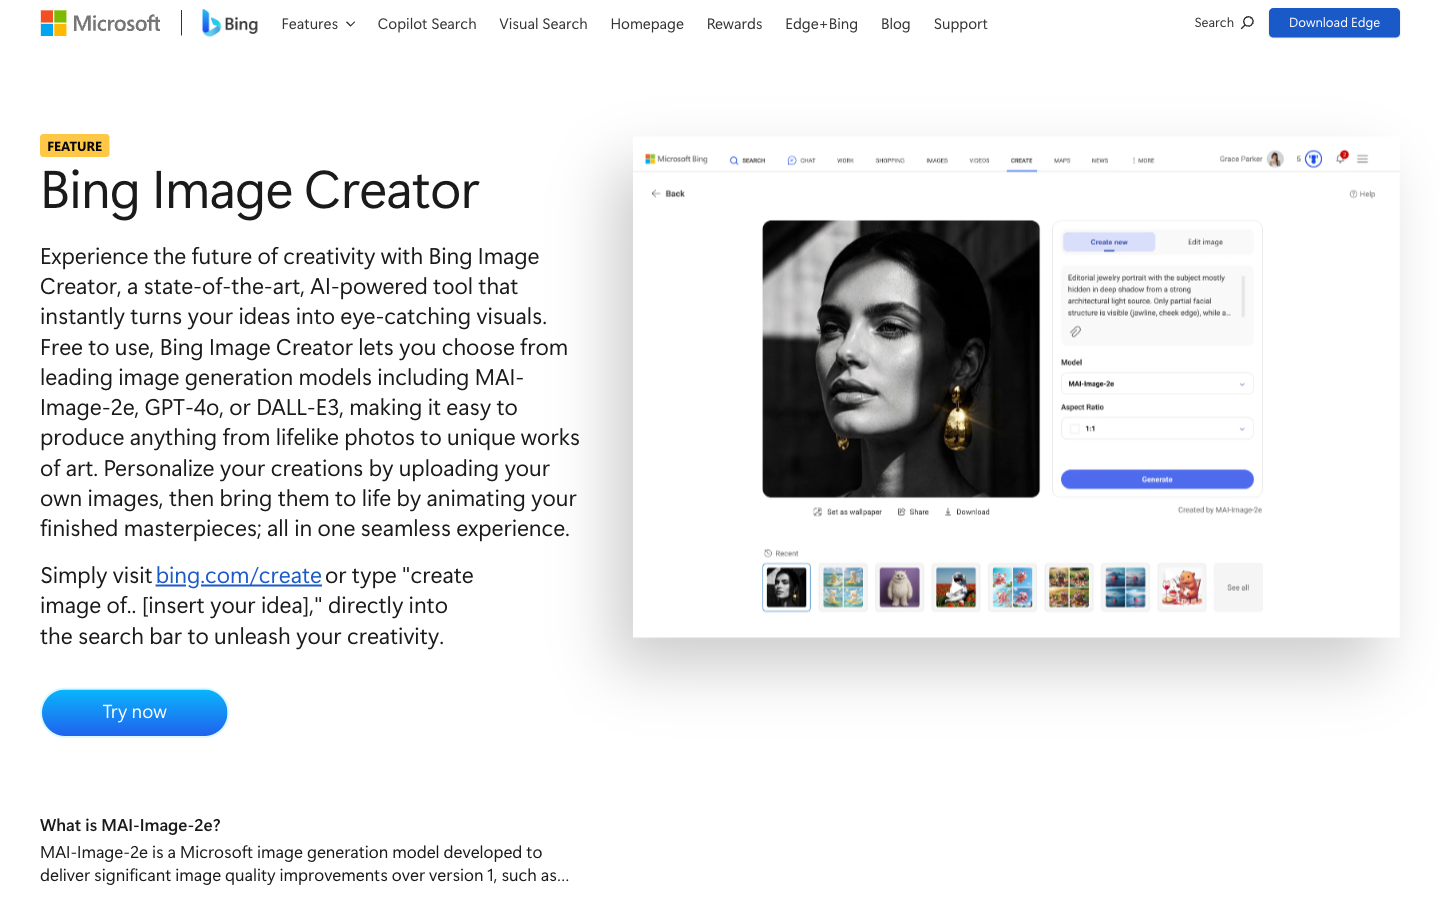
Task: Open Help in the preview's top right
Action: 1362,194
